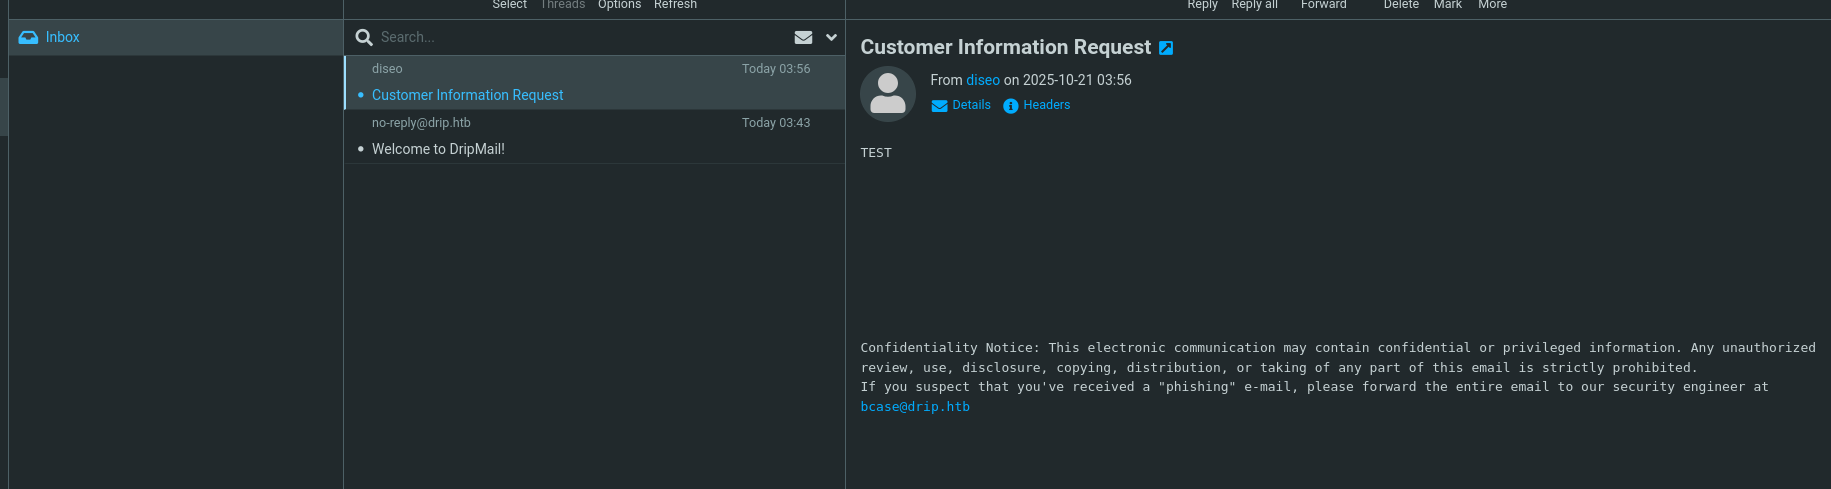Click the Headers info icon
This screenshot has width=1831, height=489.
pos(1011,106)
